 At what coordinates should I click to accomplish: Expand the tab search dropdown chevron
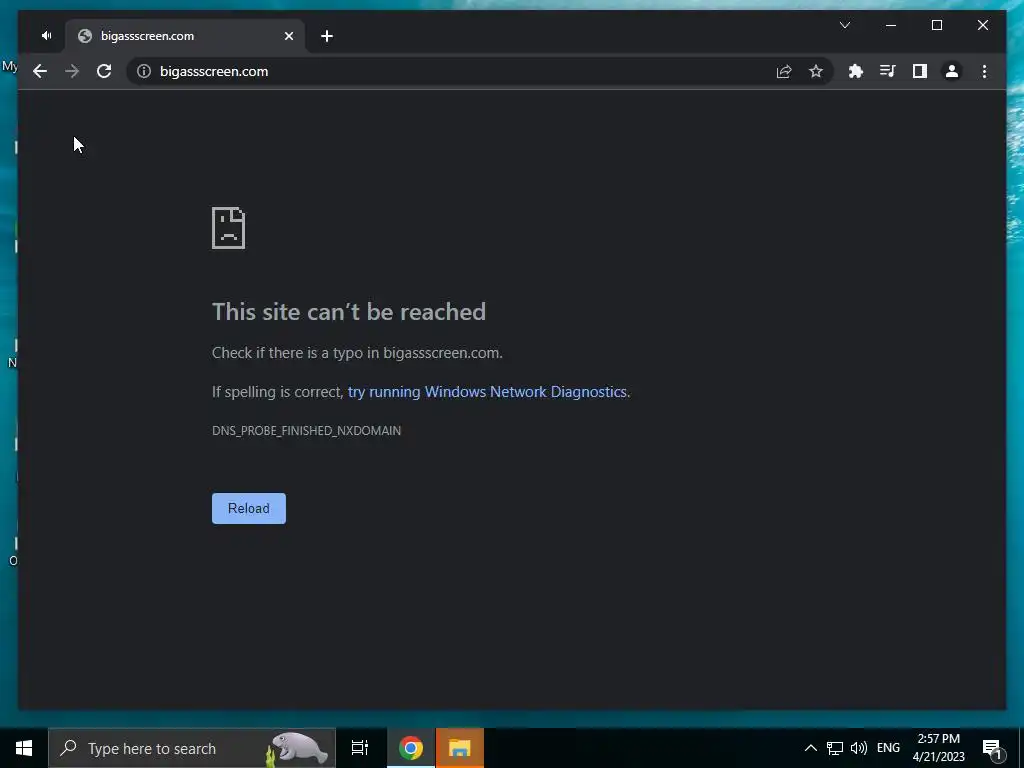point(844,25)
